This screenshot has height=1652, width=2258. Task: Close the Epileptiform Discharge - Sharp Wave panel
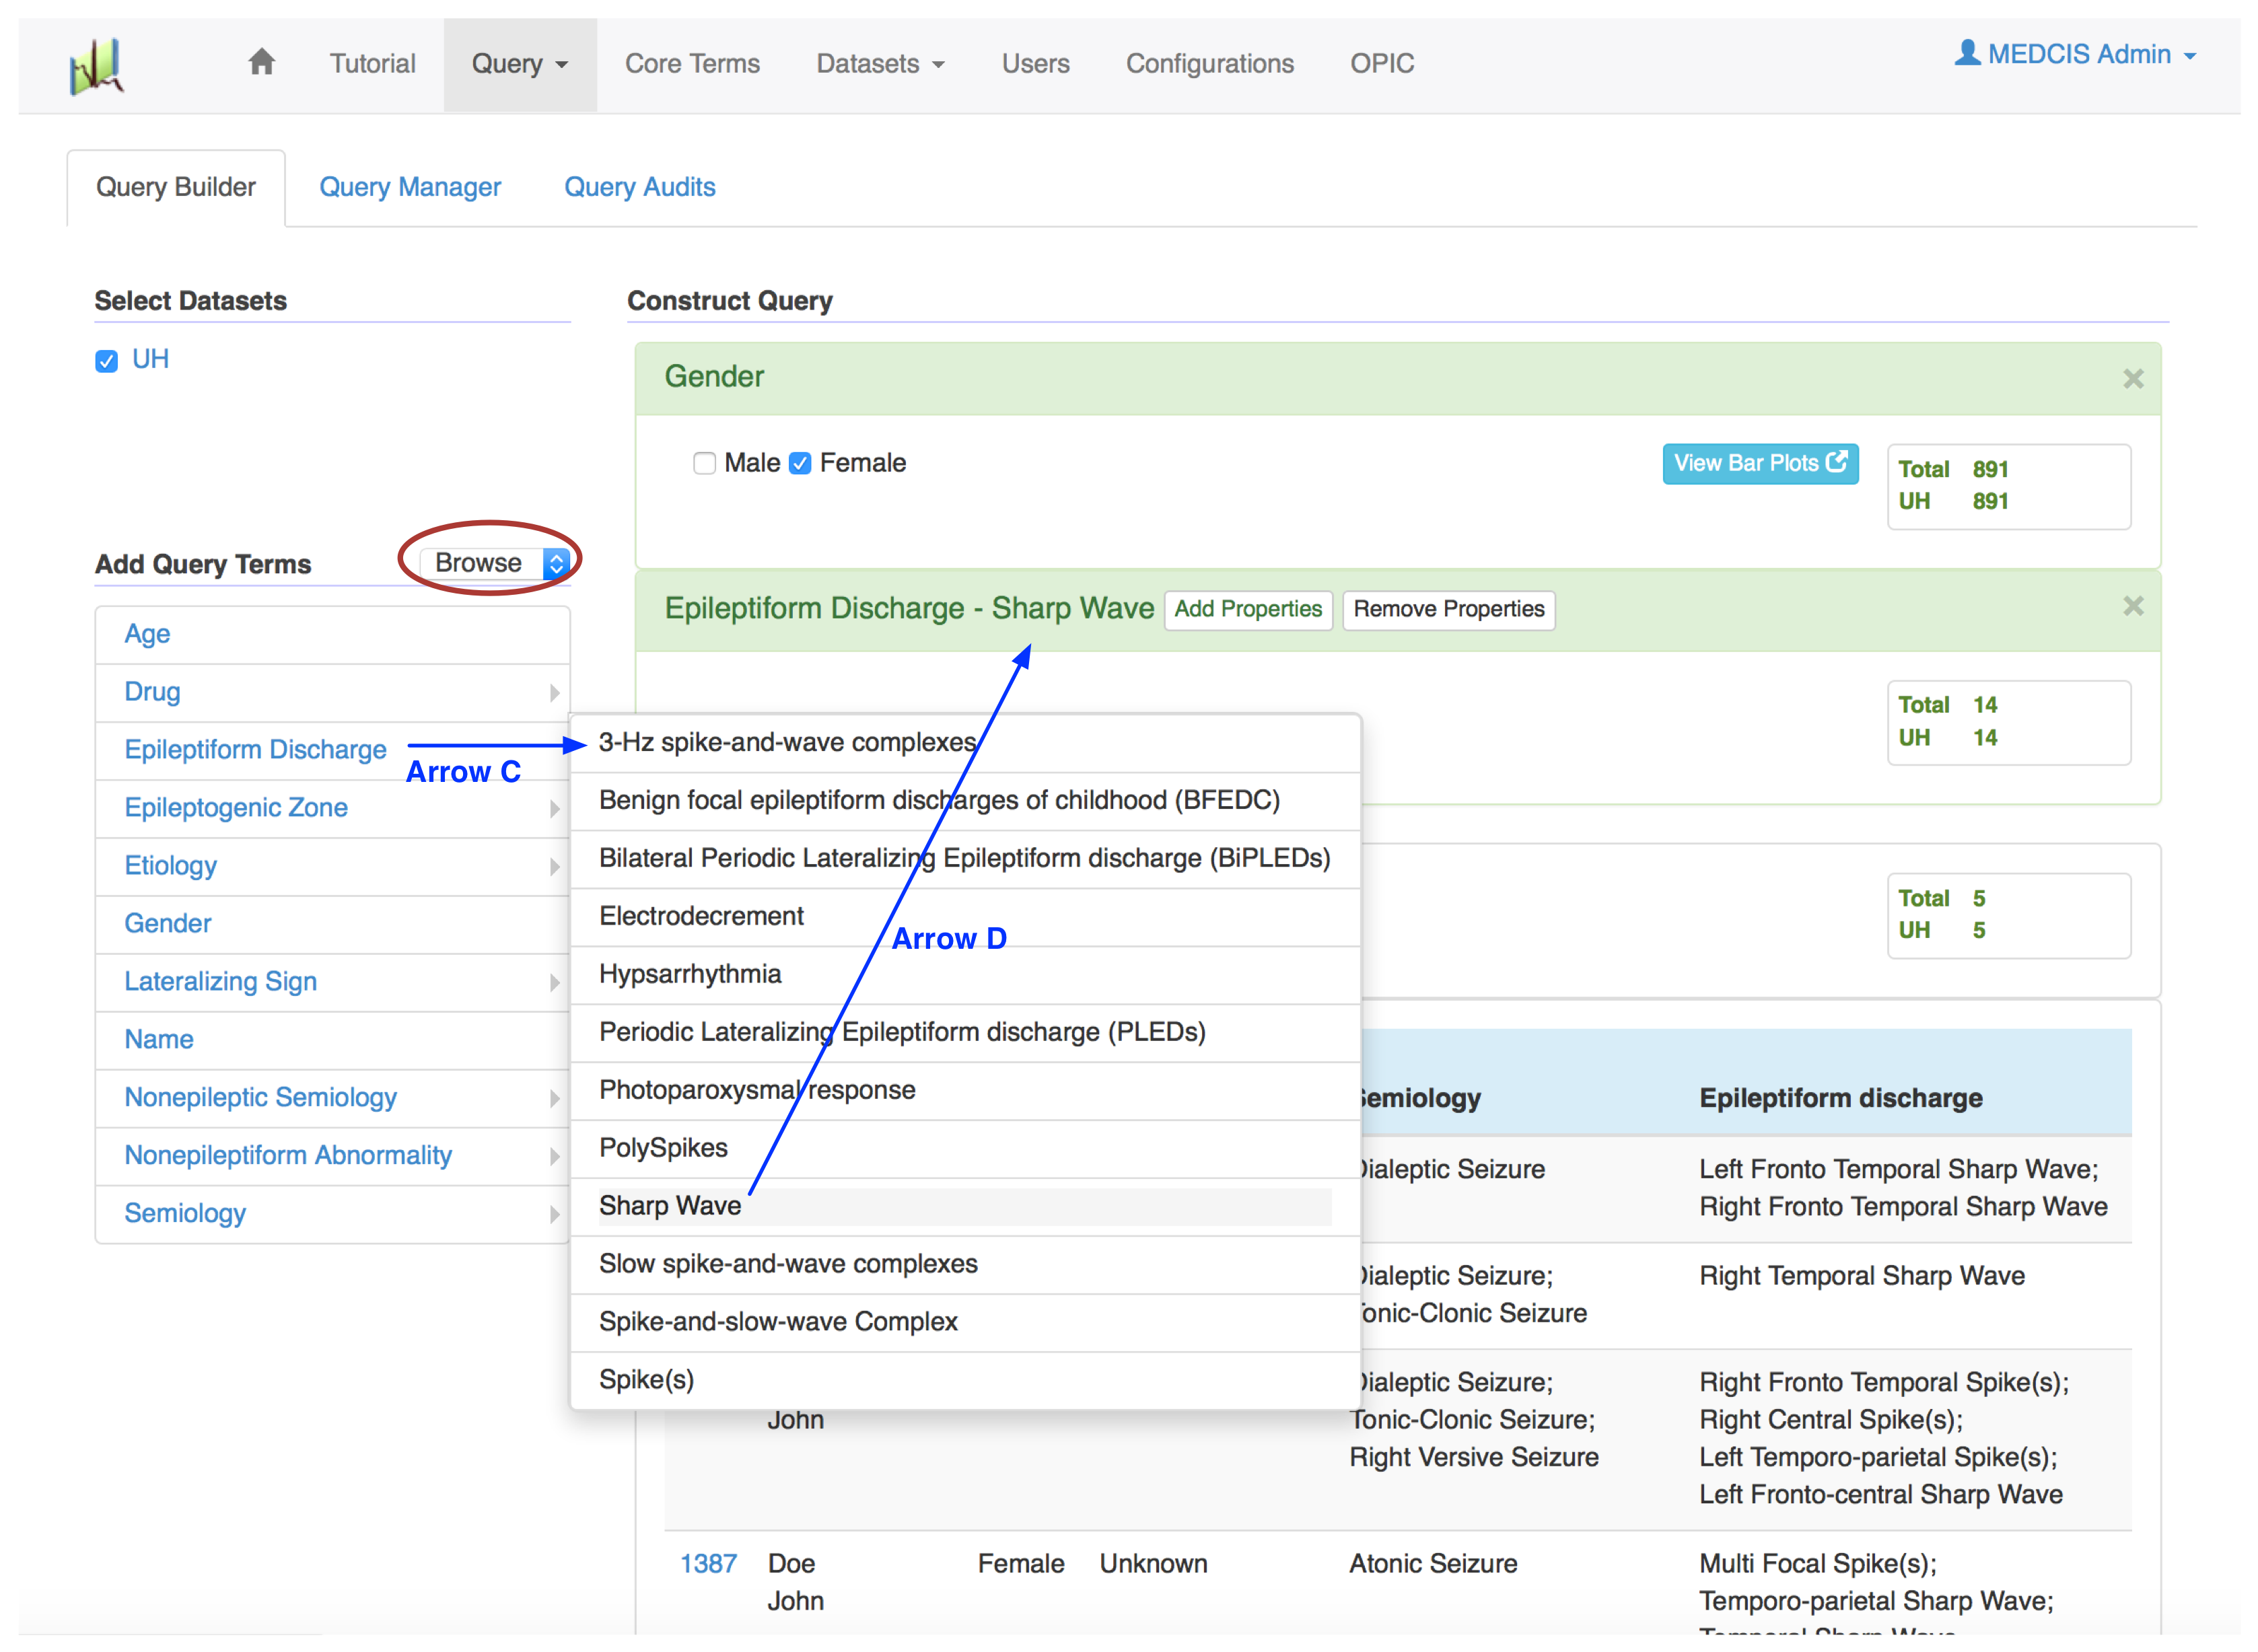(2132, 606)
